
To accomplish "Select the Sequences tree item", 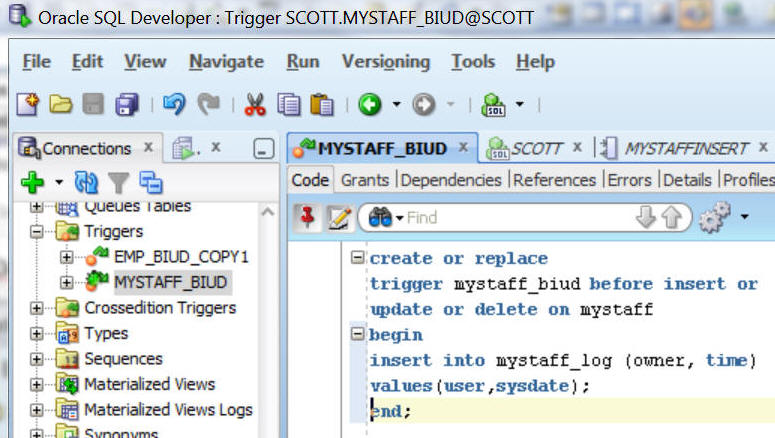I will click(123, 359).
